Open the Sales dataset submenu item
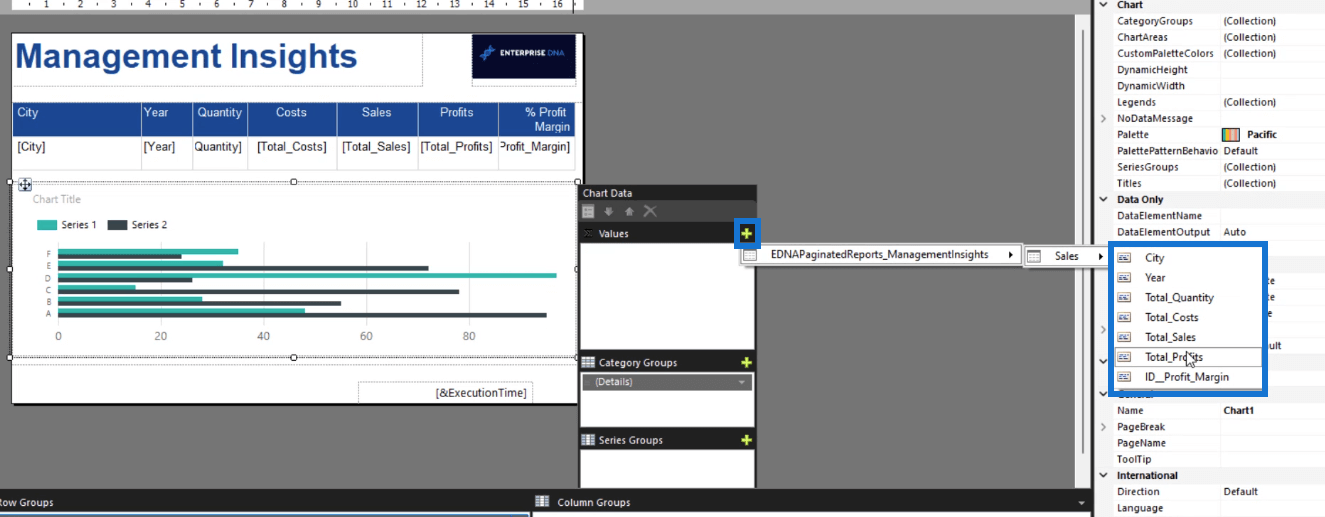Viewport: 1325px width, 517px height. (x=1067, y=256)
